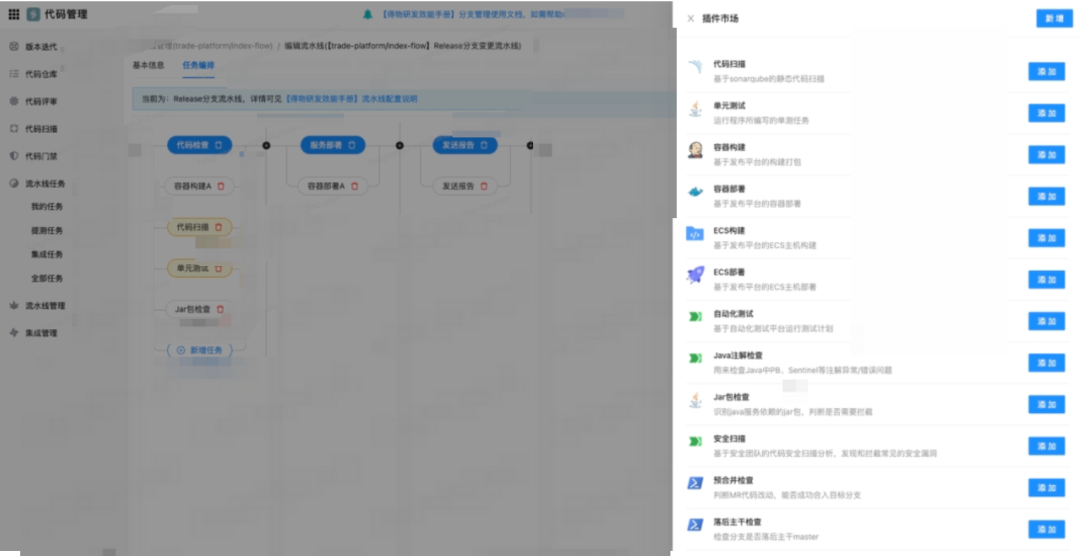Screen dimensions: 1080x556
Task: Delete the 容器构建A task via red trash
Action: click(x=221, y=186)
